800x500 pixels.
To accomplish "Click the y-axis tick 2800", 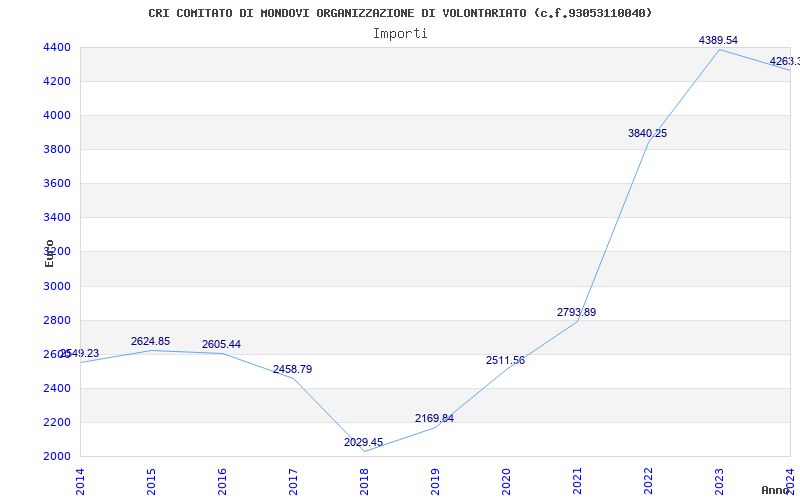I will [57, 320].
